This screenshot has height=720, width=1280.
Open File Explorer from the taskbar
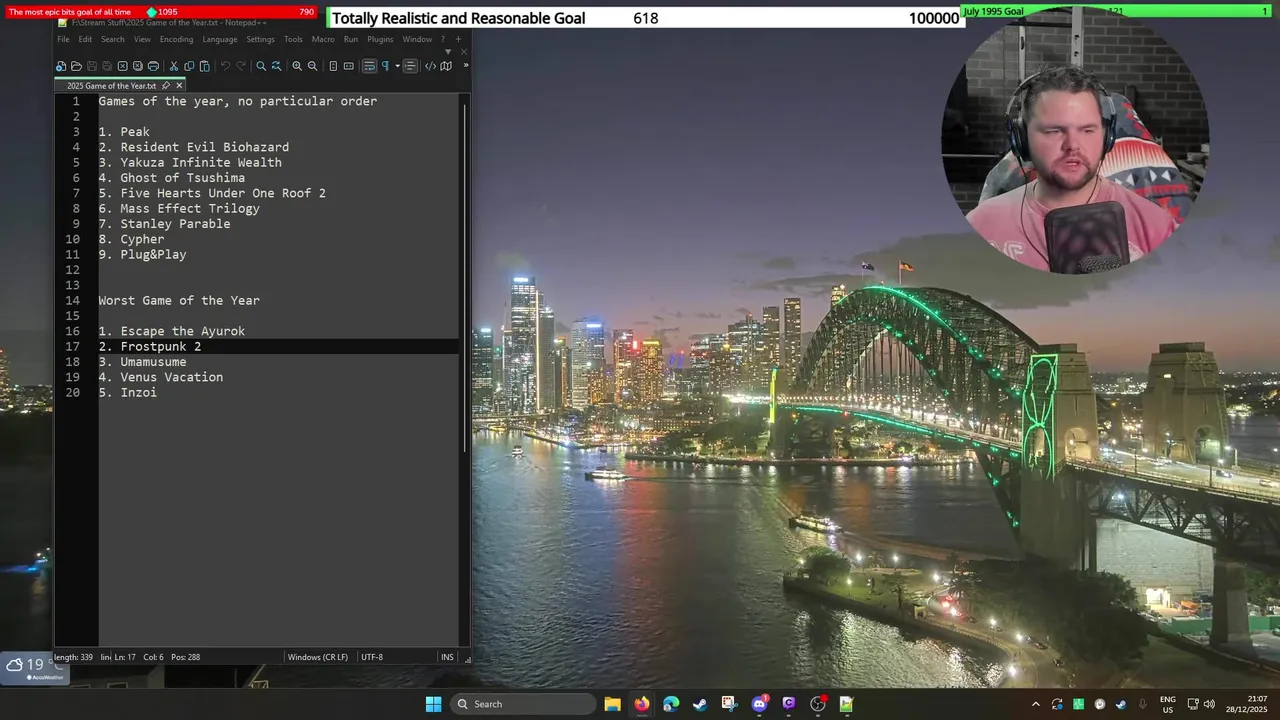[x=612, y=704]
